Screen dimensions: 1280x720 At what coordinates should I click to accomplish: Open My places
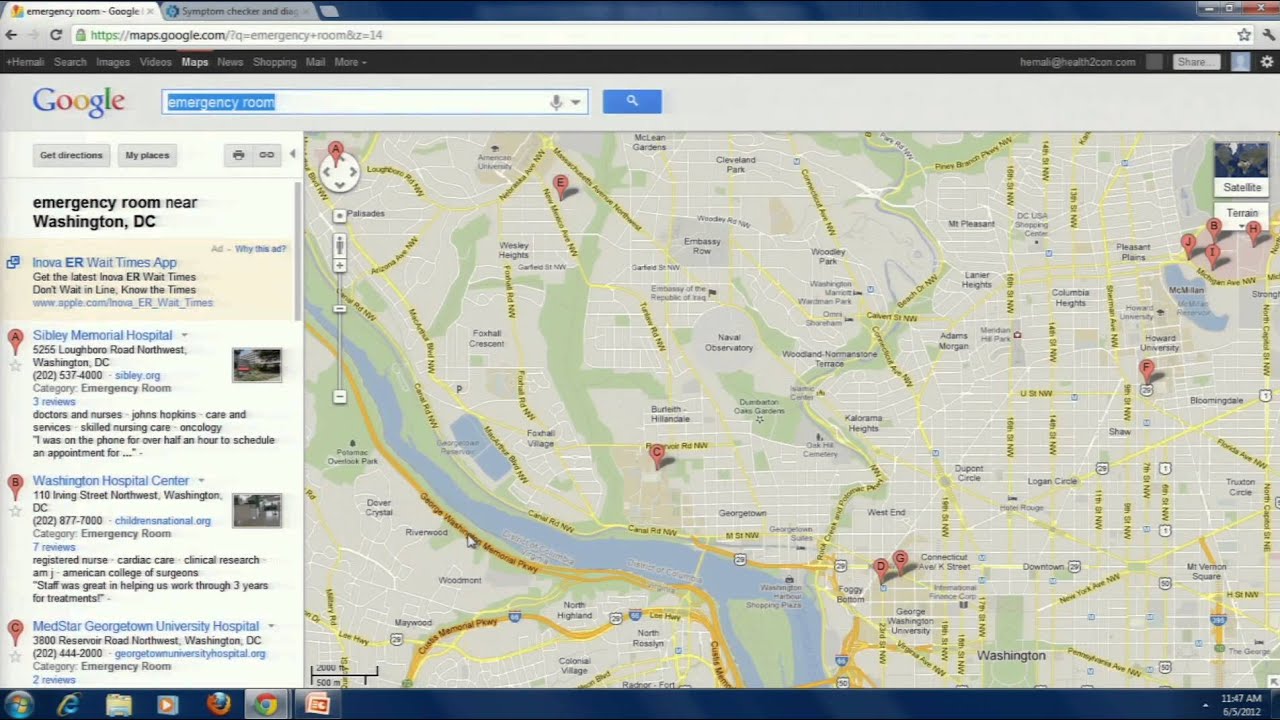click(147, 155)
